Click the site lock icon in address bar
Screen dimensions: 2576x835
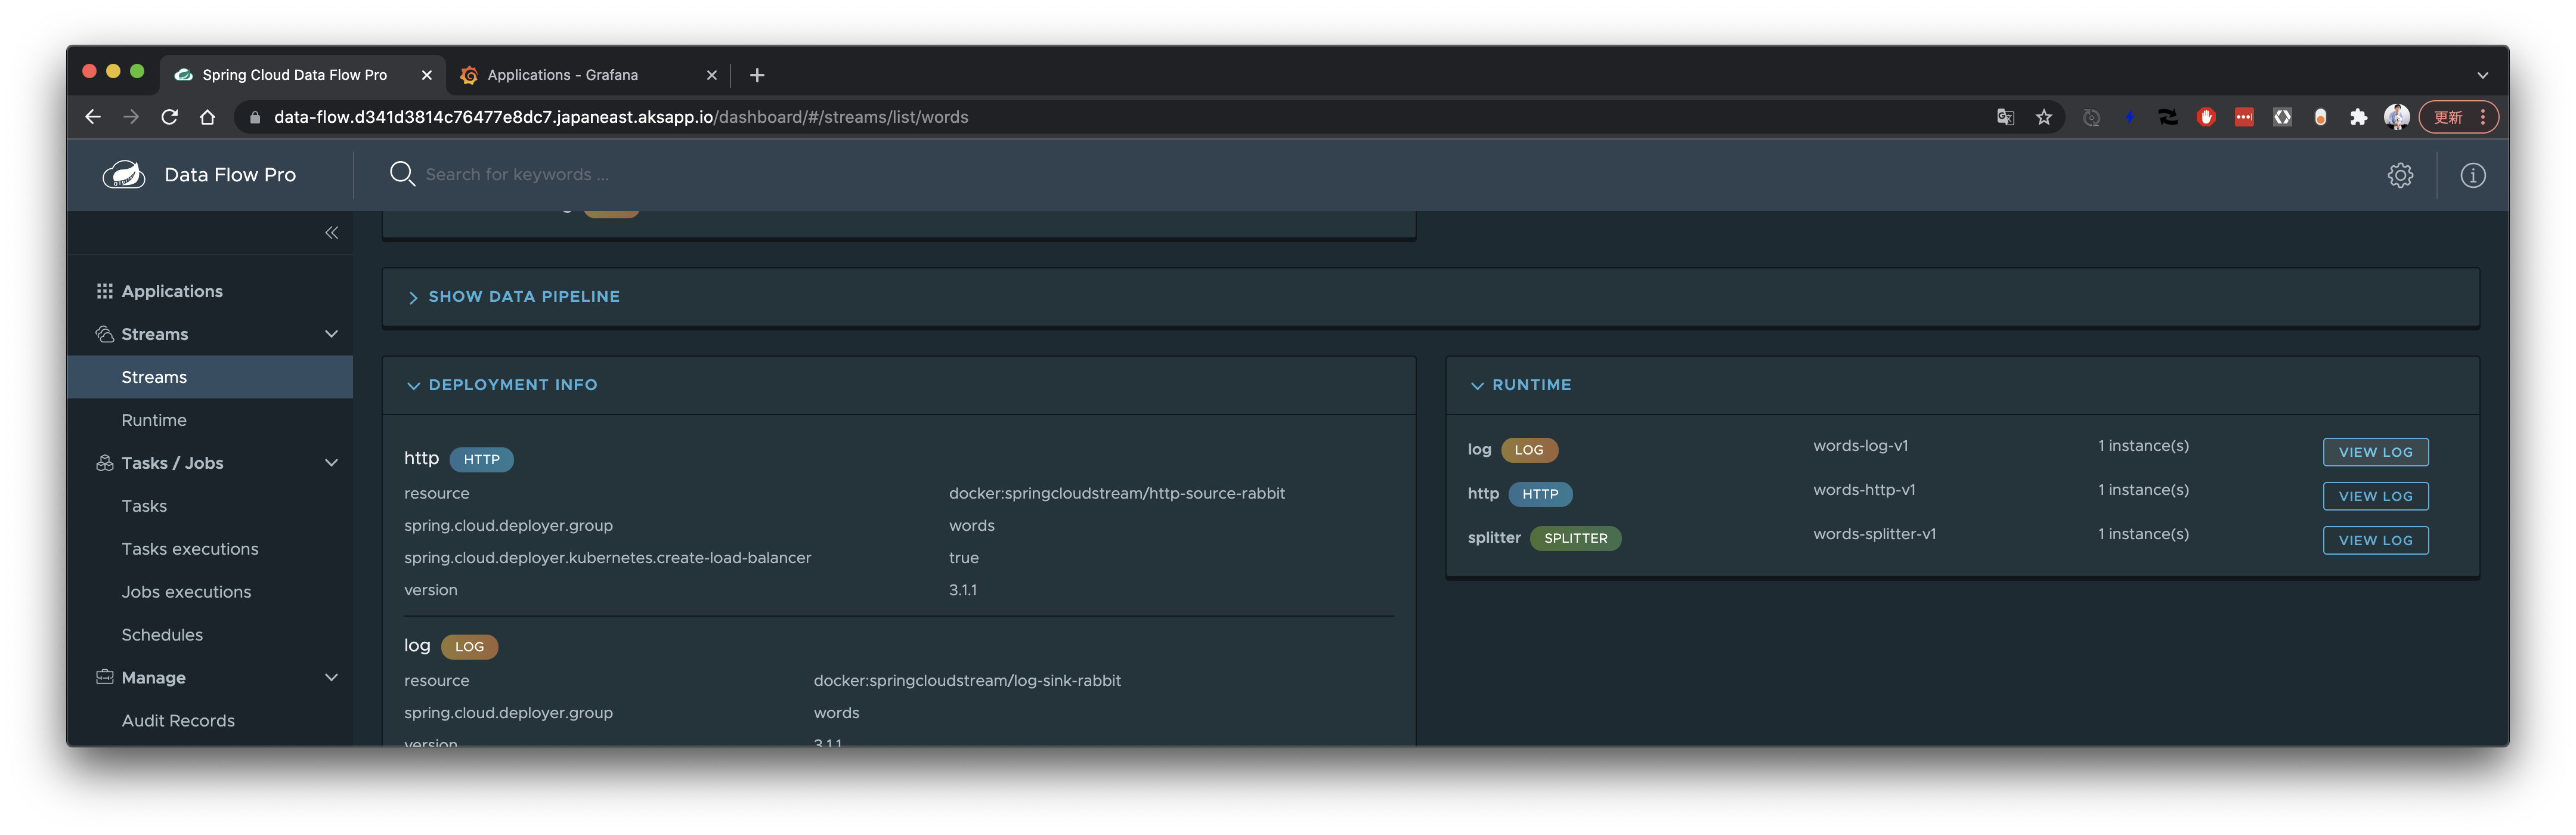point(254,117)
